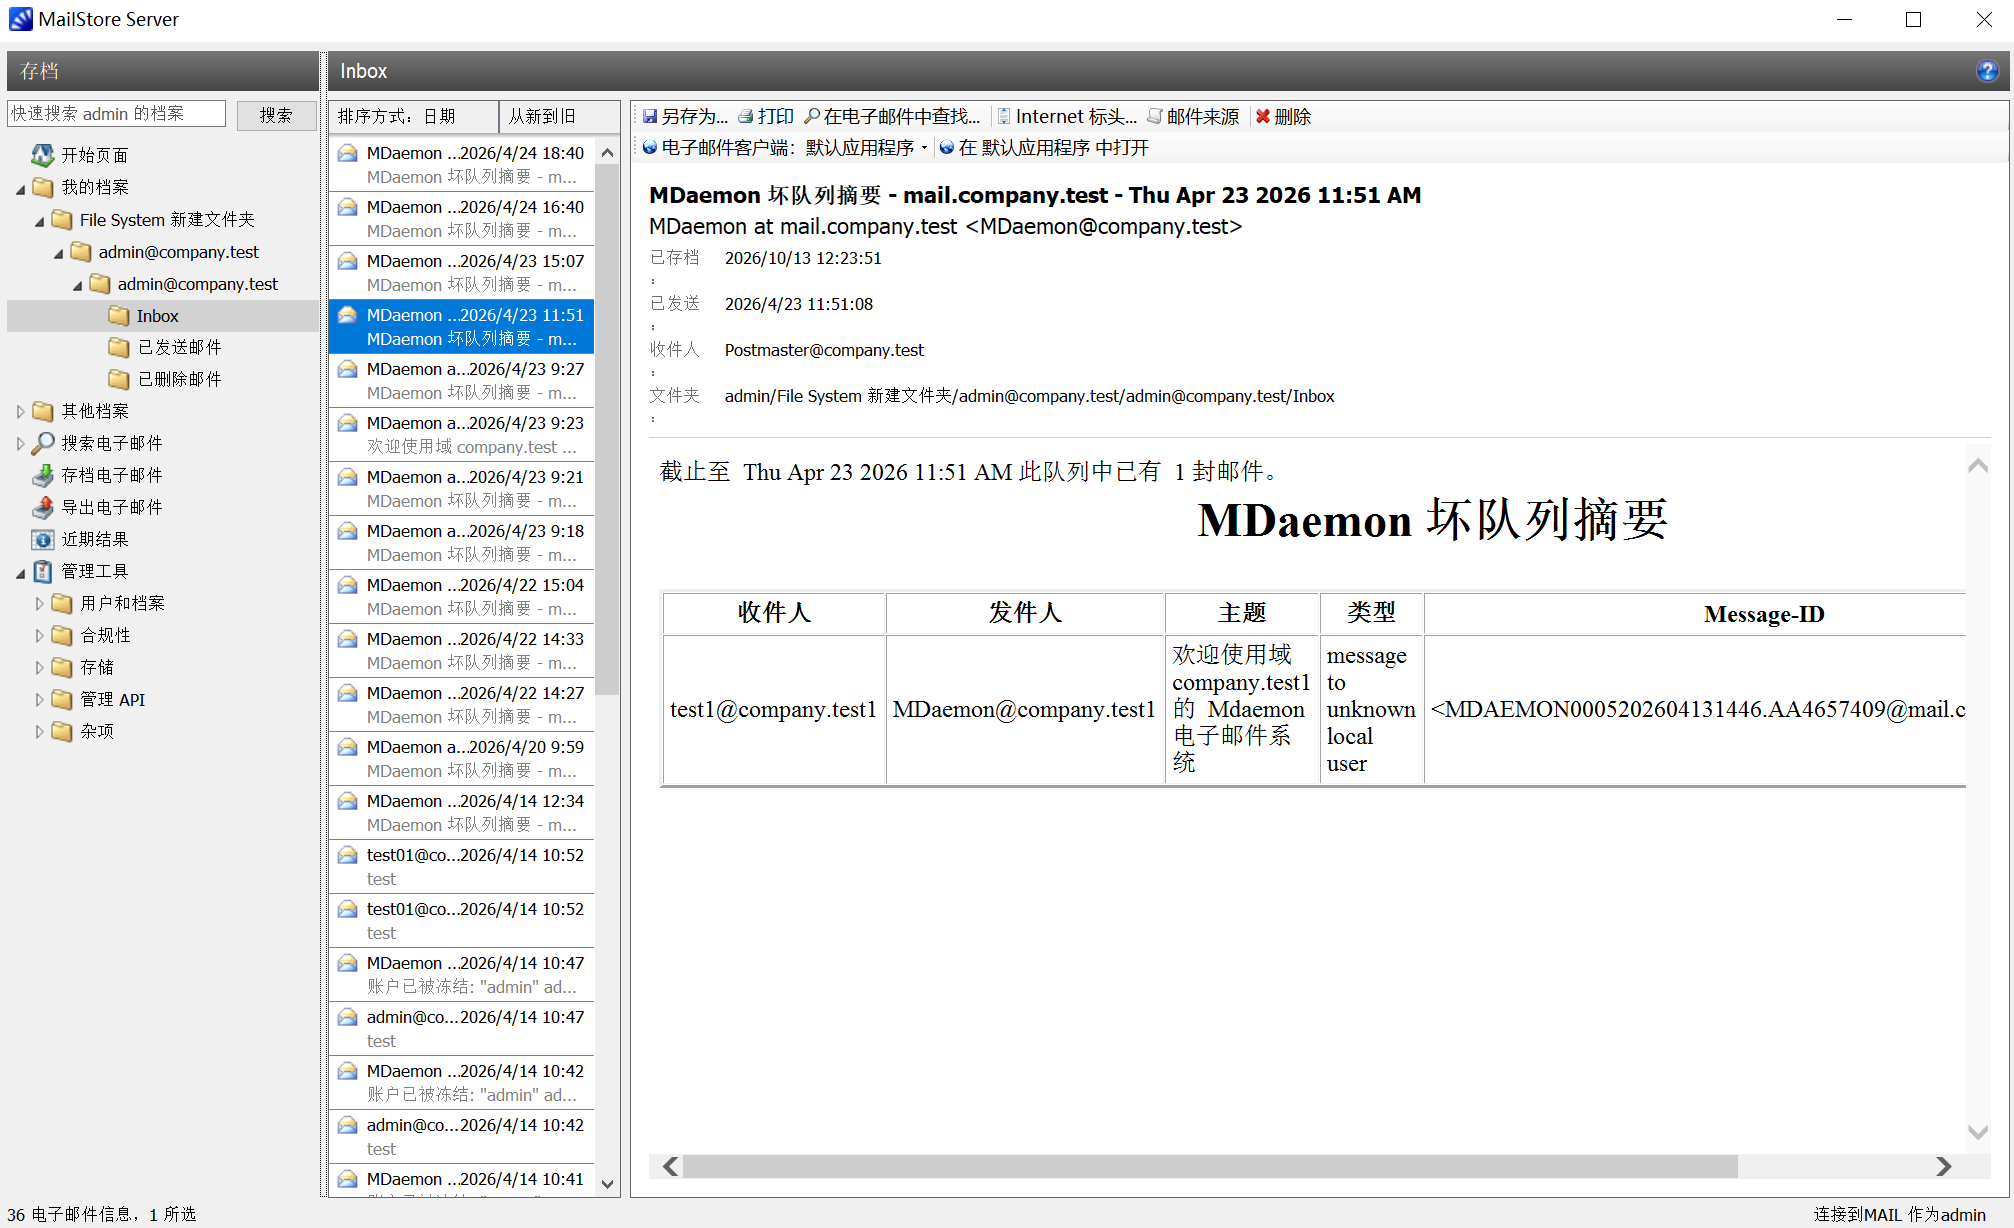Viewport: 2014px width, 1228px height.
Task: Expand the Miscellaneous (杂项) node
Action: pyautogui.click(x=40, y=731)
